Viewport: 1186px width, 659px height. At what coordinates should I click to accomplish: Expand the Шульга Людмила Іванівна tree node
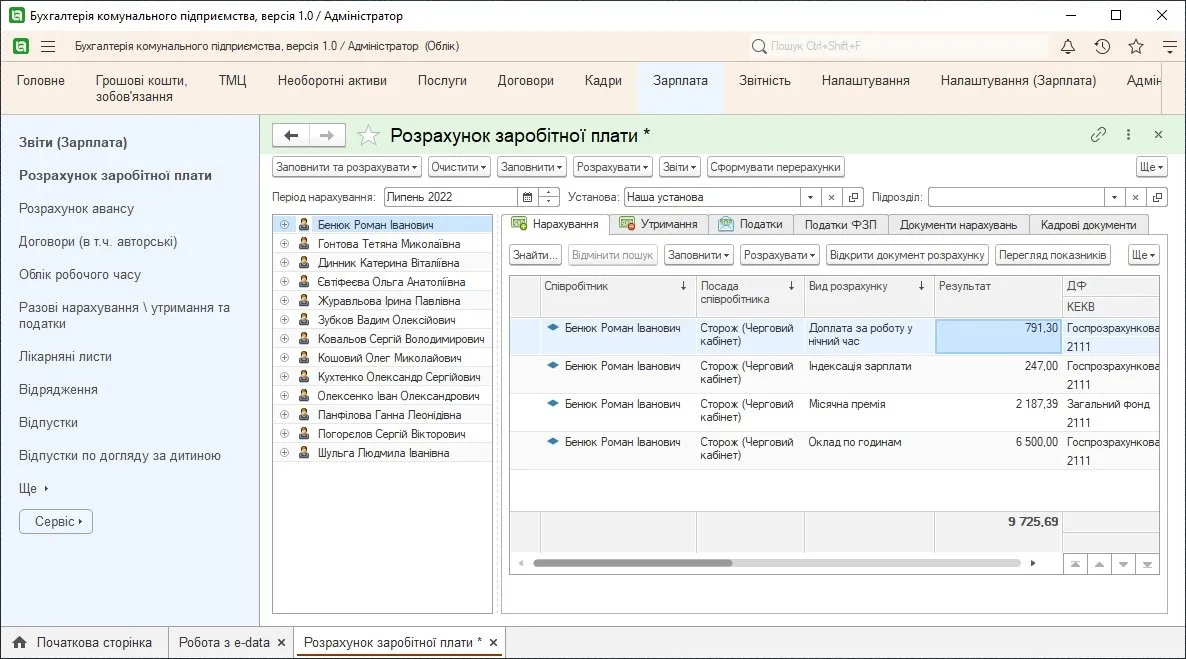284,452
